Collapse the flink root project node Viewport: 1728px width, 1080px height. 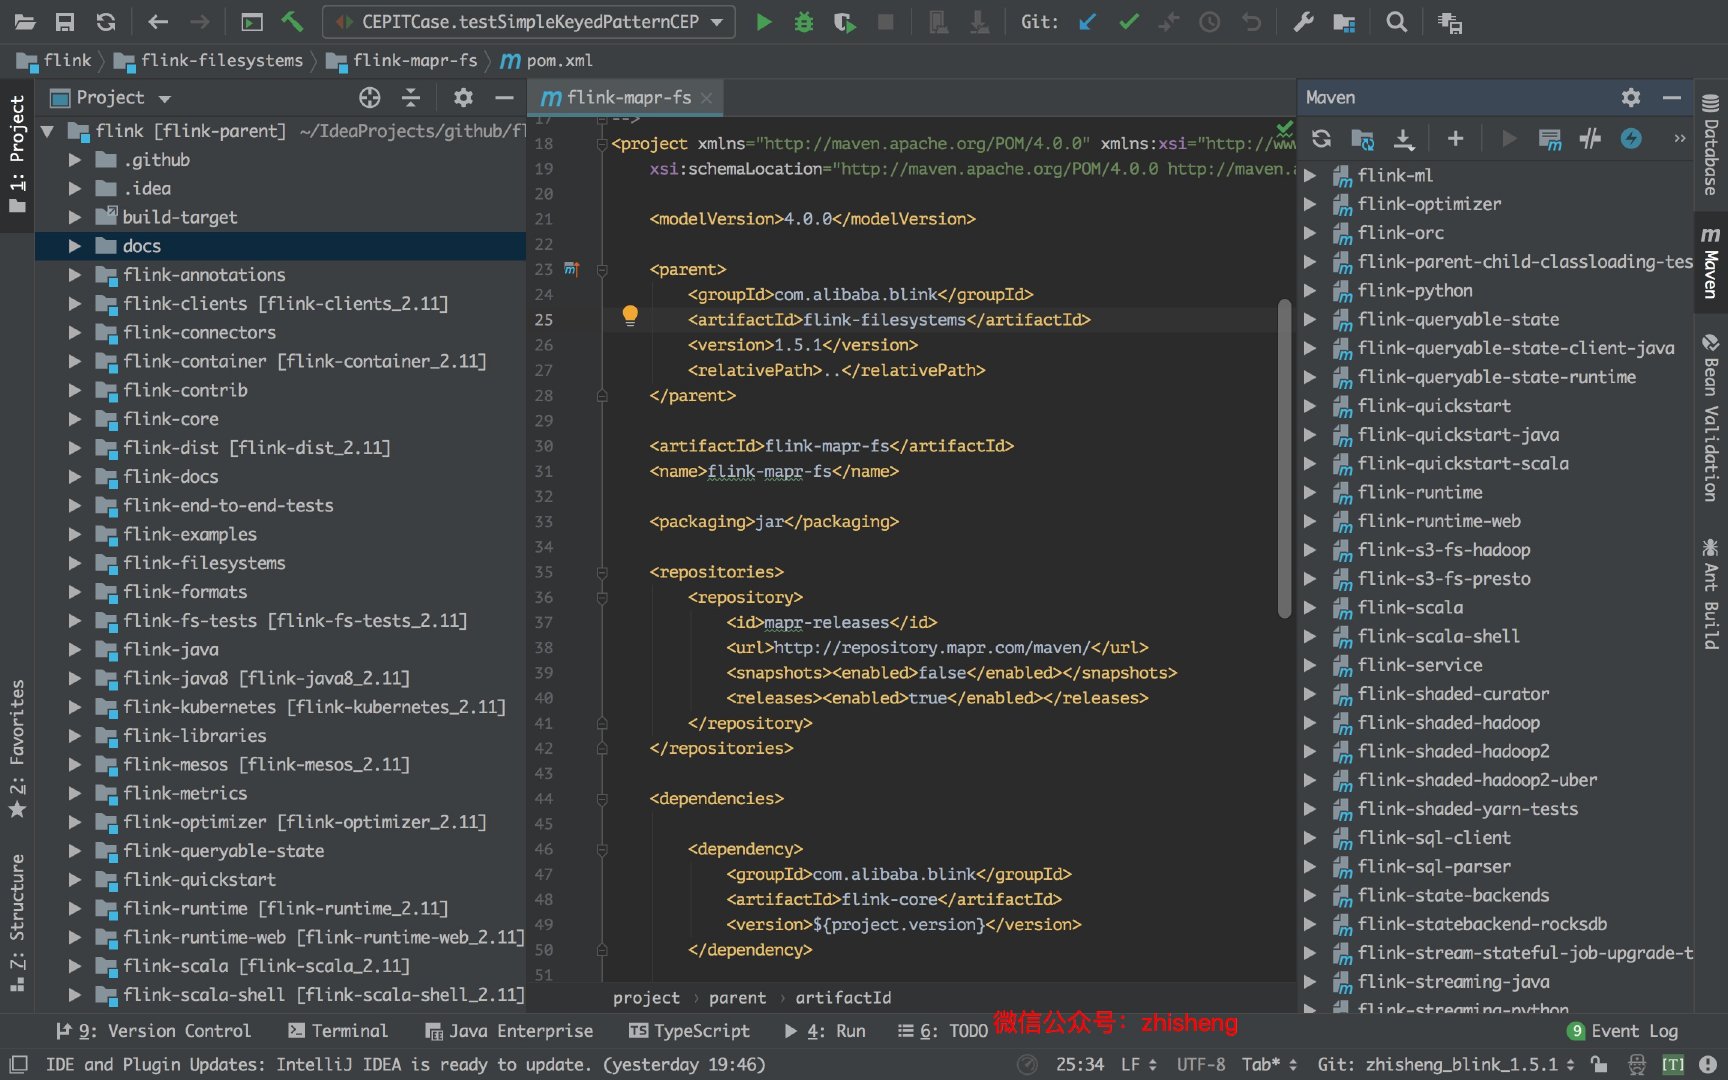coord(47,131)
